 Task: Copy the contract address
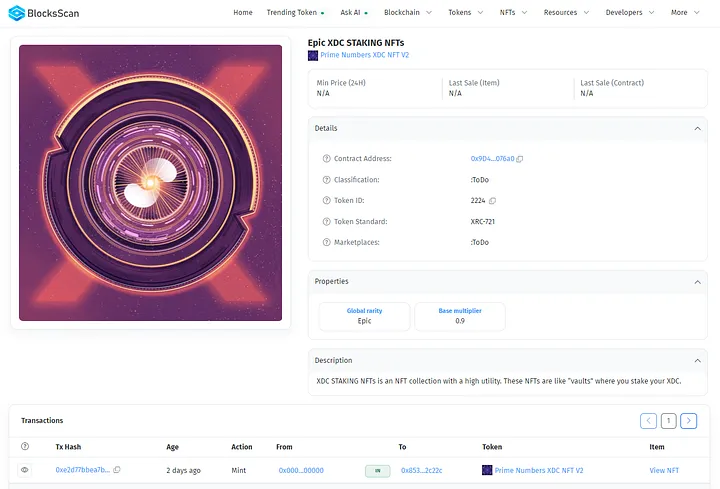coord(520,159)
